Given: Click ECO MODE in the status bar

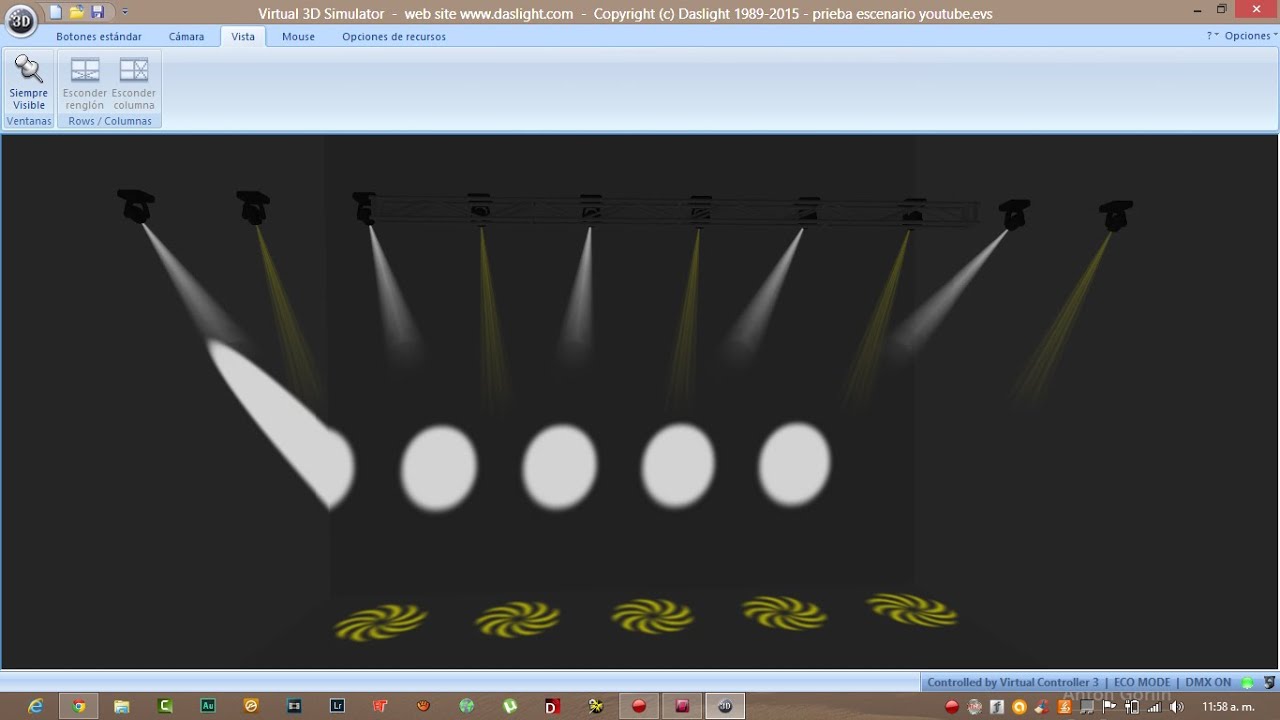Looking at the screenshot, I should coord(1141,682).
